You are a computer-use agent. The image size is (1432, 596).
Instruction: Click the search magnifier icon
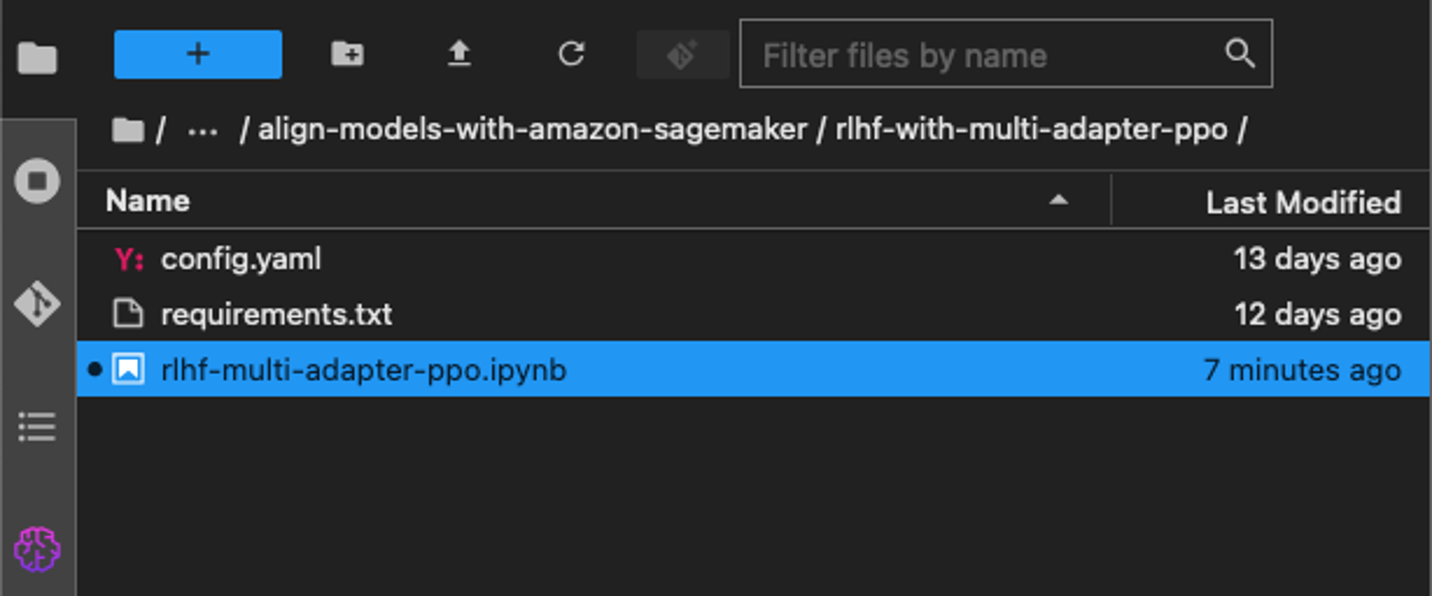pos(1240,54)
